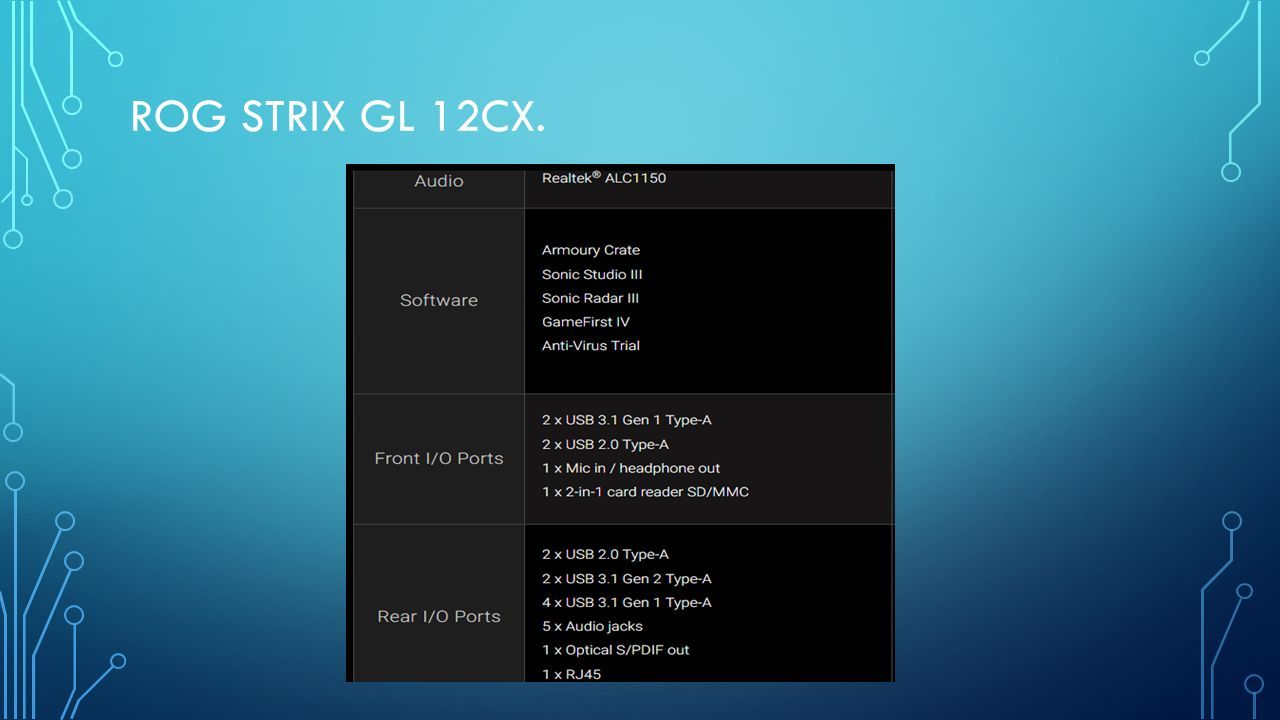Screen dimensions: 1280x720
Task: Click 5 x Audio jacks line
Action: click(592, 626)
